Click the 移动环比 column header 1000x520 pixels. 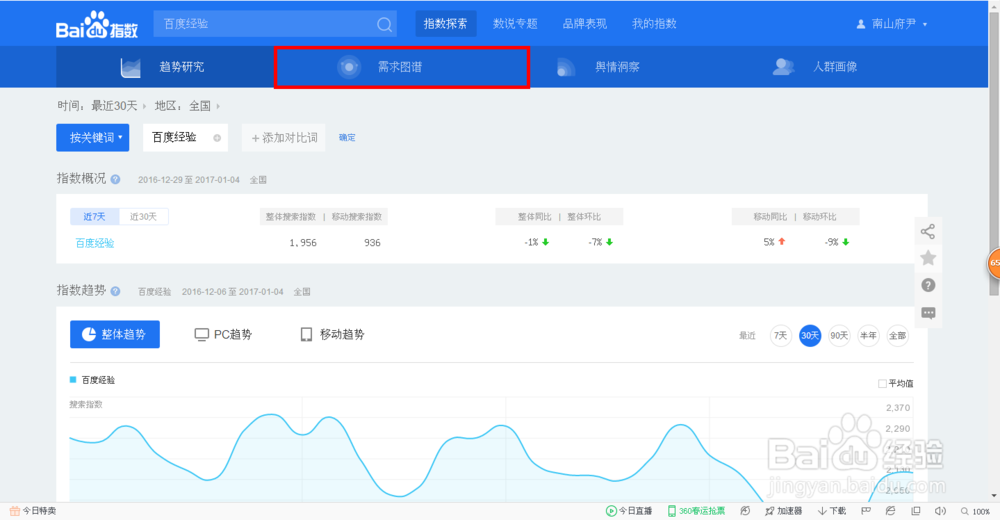[820, 216]
